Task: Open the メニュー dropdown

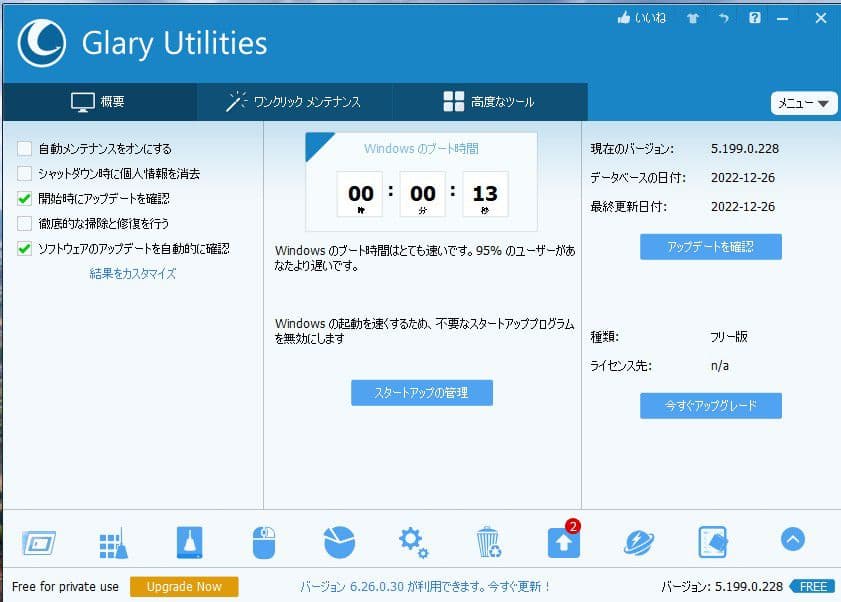Action: click(803, 103)
